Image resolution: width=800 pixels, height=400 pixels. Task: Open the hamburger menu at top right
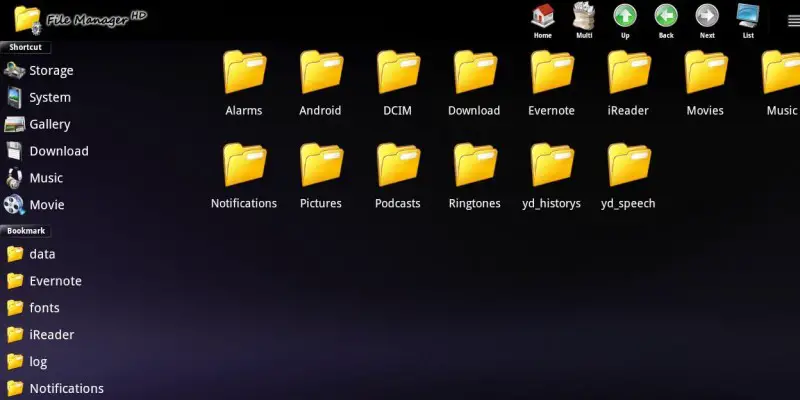[x=793, y=20]
